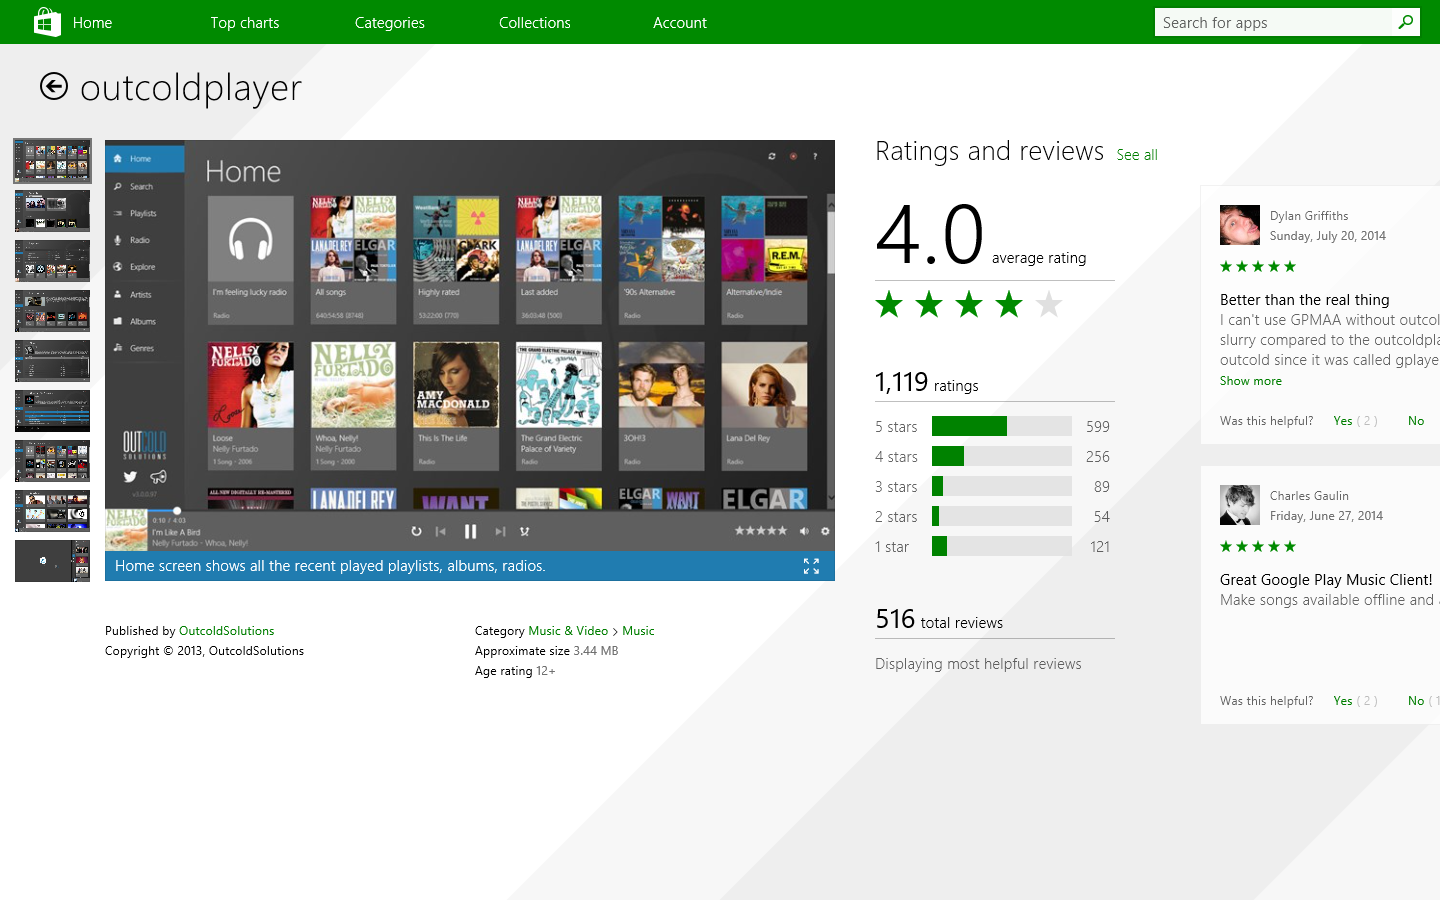The image size is (1440, 900).
Task: Click the Windows Store logo icon
Action: point(47,22)
